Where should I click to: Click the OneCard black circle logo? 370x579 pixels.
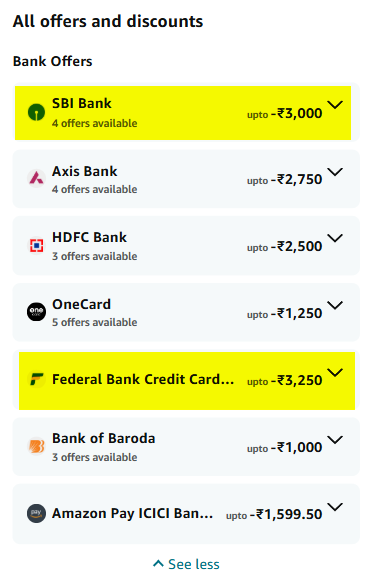pos(36,312)
